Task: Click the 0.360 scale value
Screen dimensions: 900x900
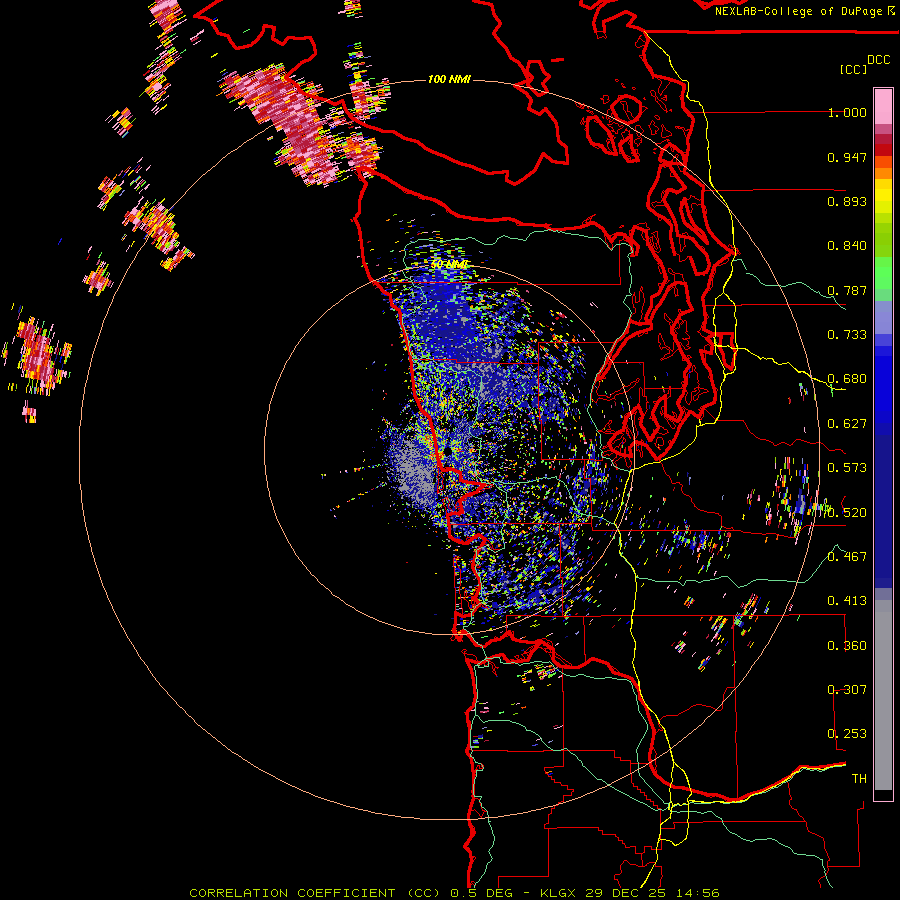Action: coord(847,645)
